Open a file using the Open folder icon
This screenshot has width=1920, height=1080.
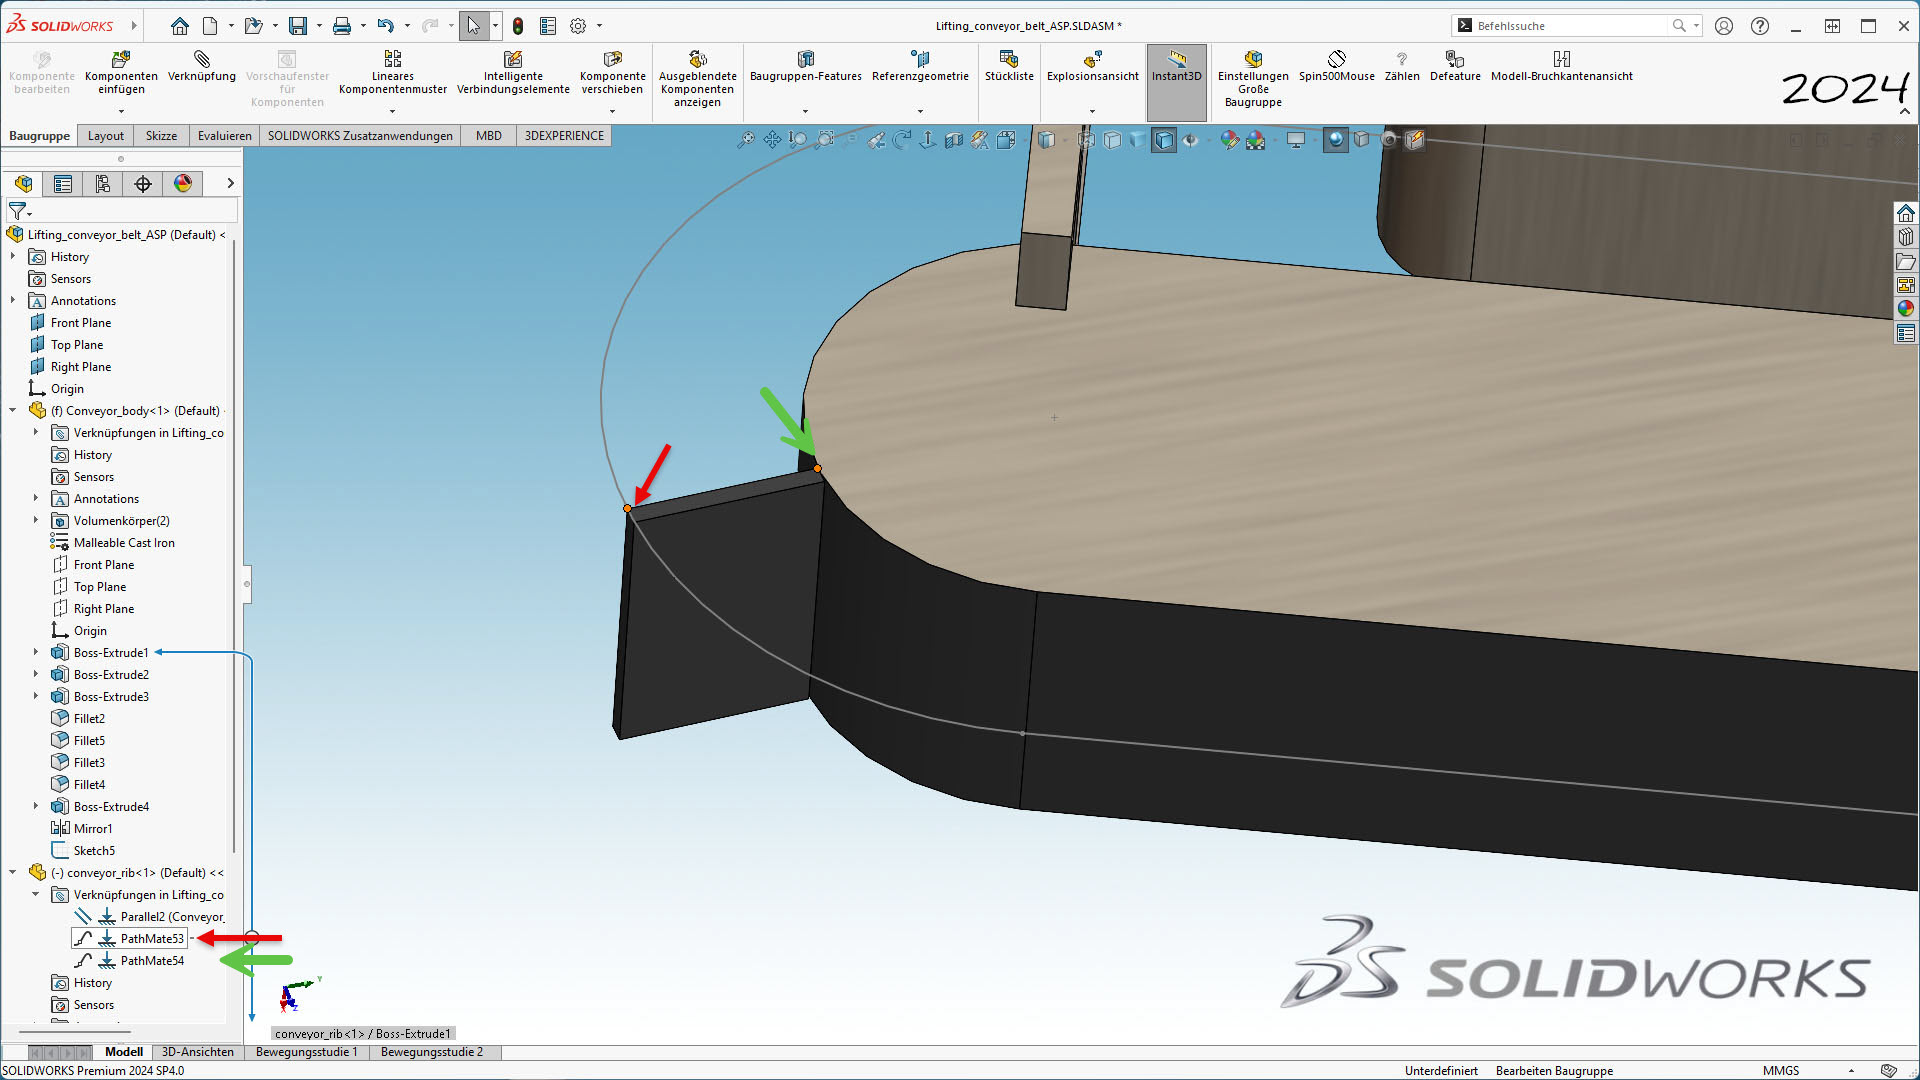[x=253, y=26]
